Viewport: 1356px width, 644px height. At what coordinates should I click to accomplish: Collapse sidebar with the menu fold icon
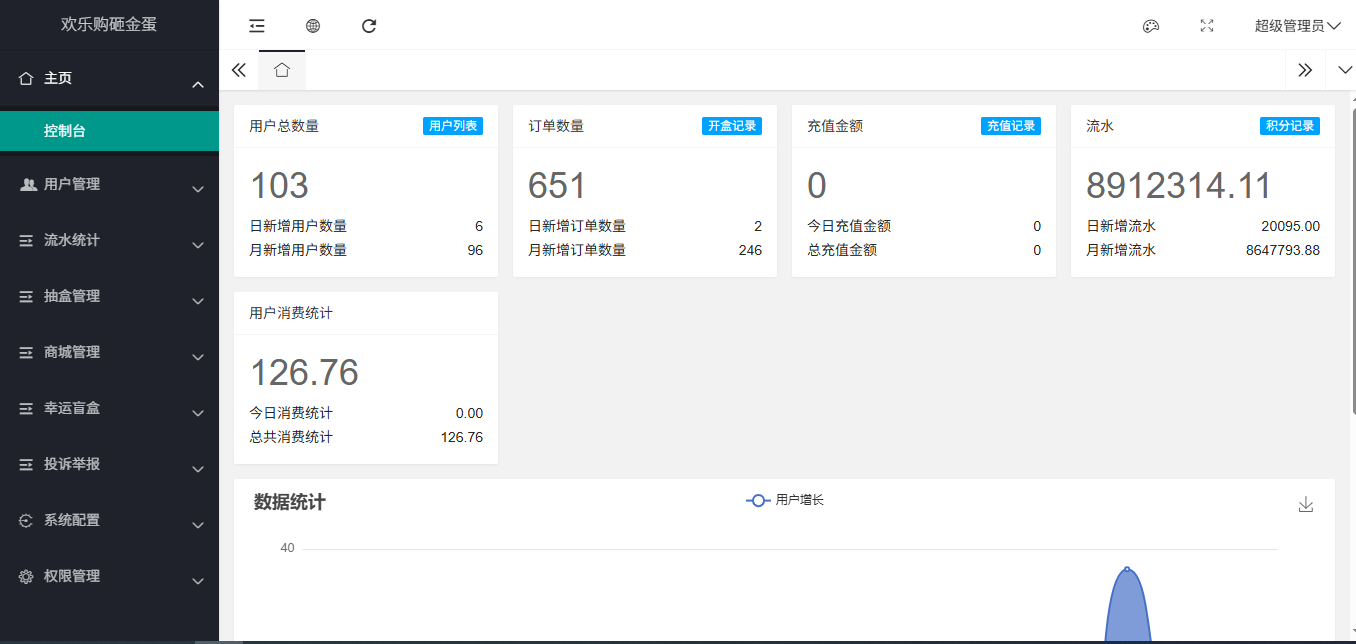[x=257, y=26]
